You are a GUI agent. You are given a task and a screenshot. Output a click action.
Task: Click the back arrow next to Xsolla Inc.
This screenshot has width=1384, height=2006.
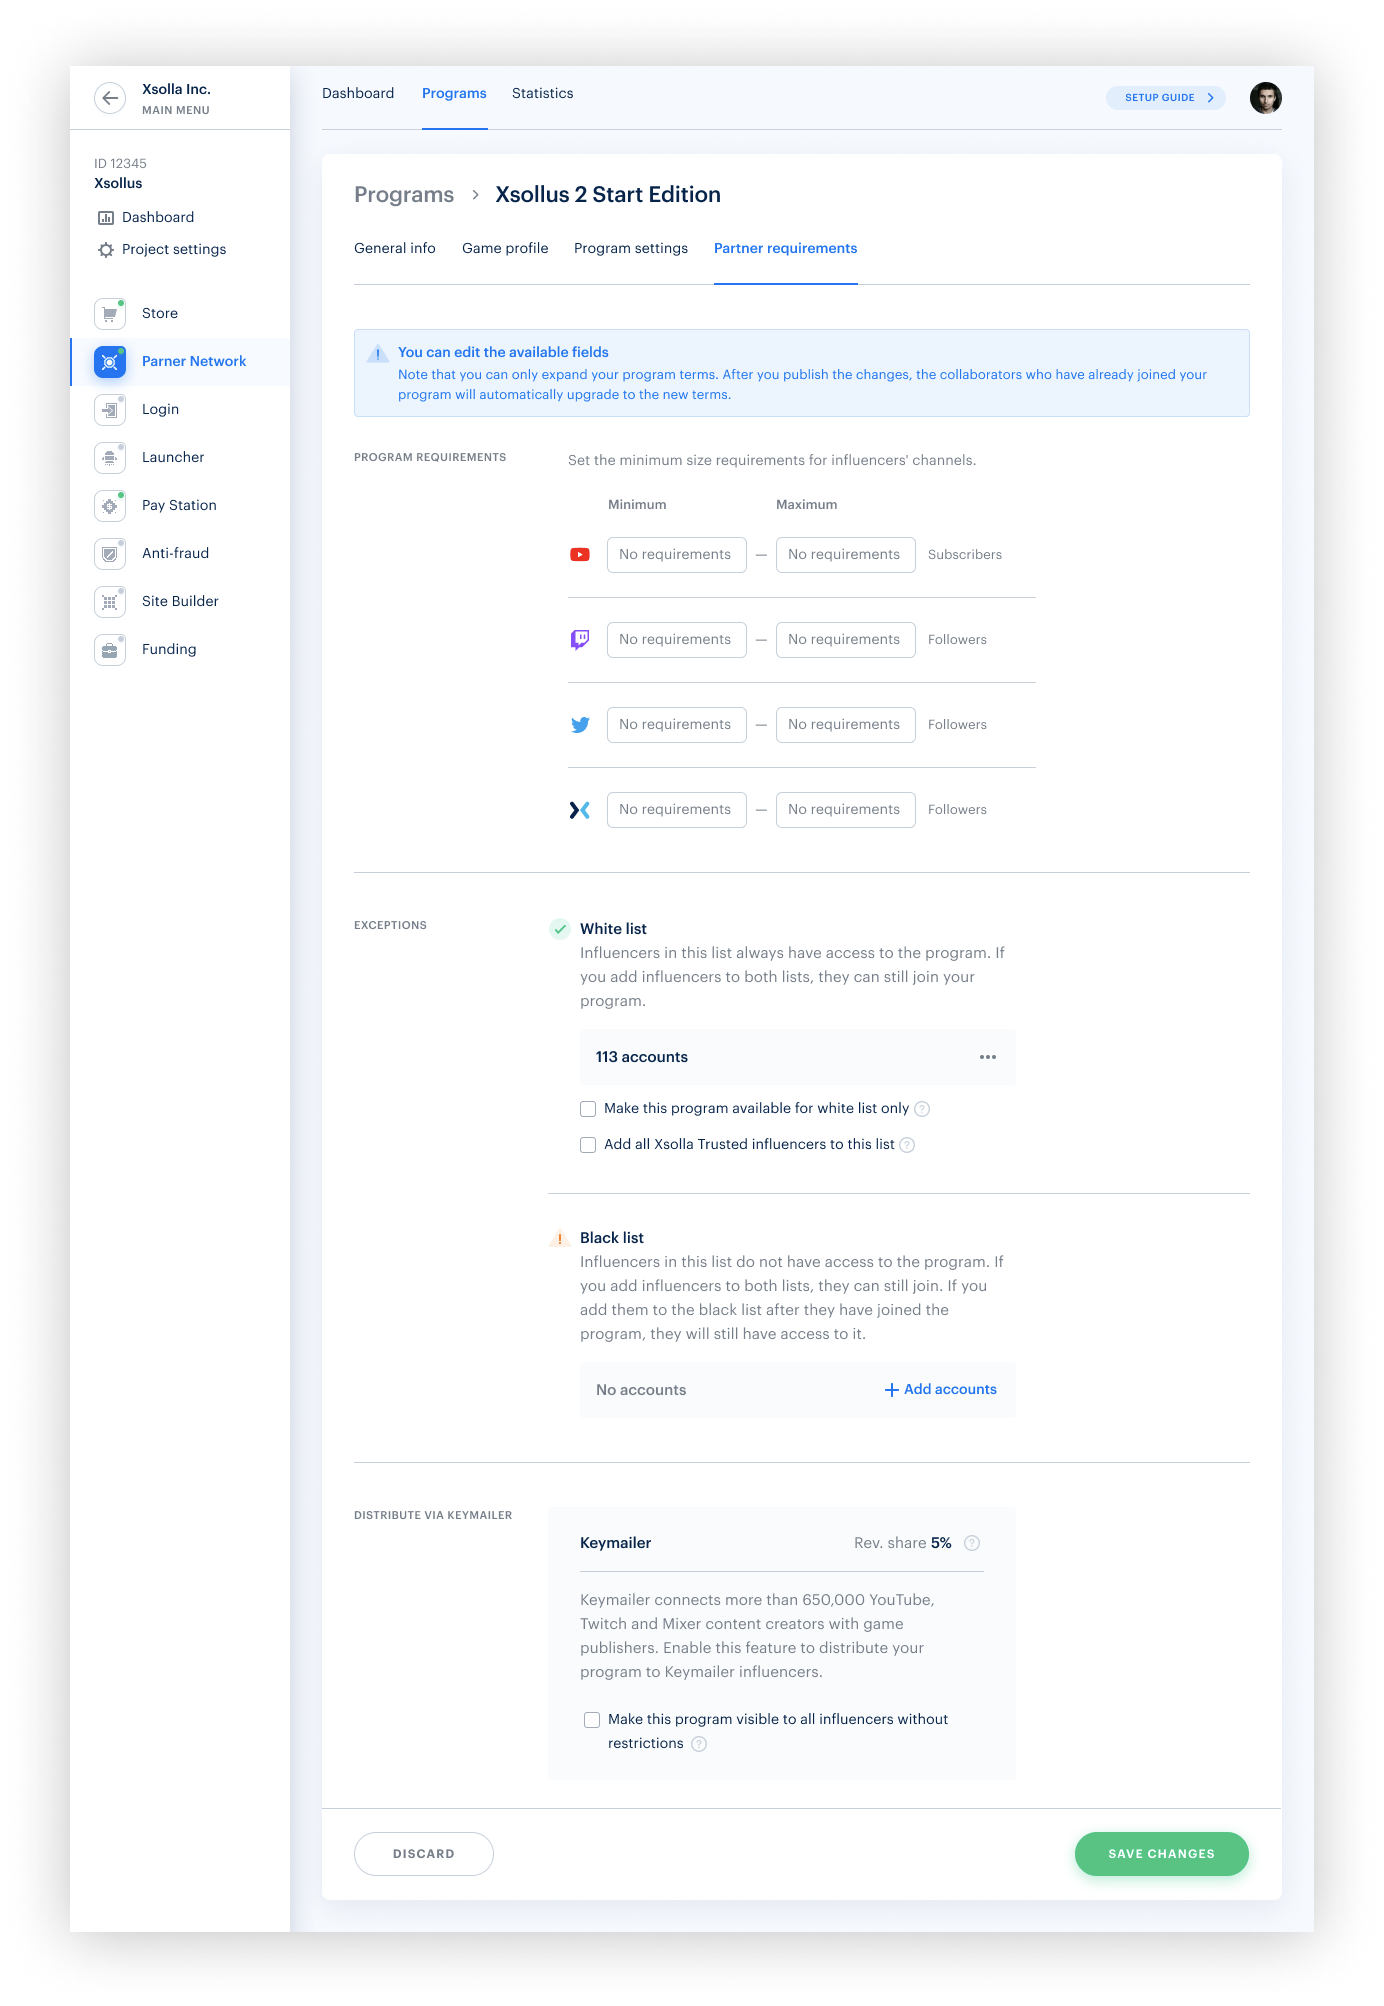[x=110, y=98]
